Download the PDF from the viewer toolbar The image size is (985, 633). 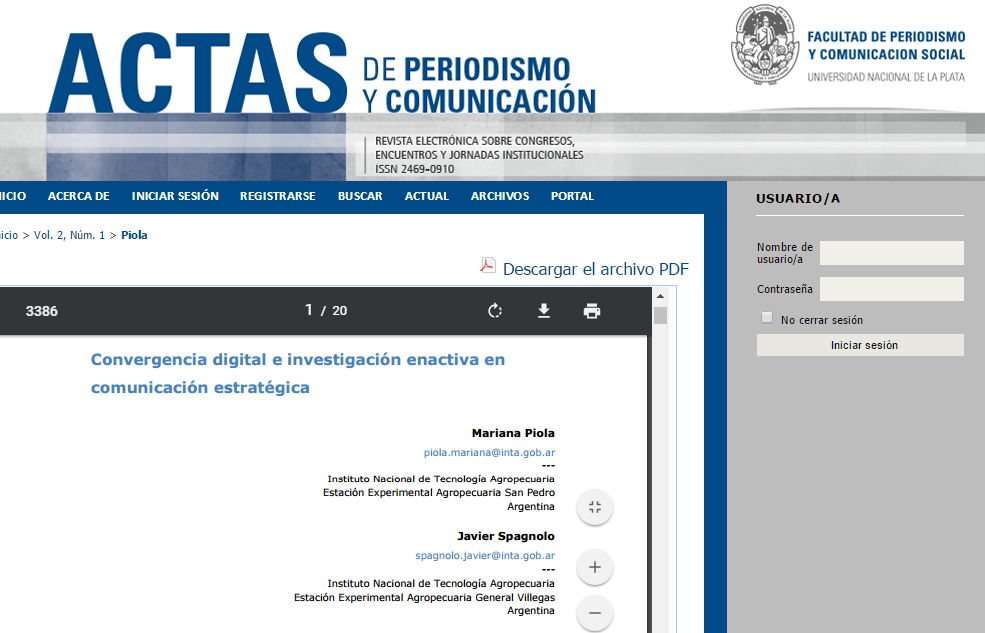coord(544,311)
